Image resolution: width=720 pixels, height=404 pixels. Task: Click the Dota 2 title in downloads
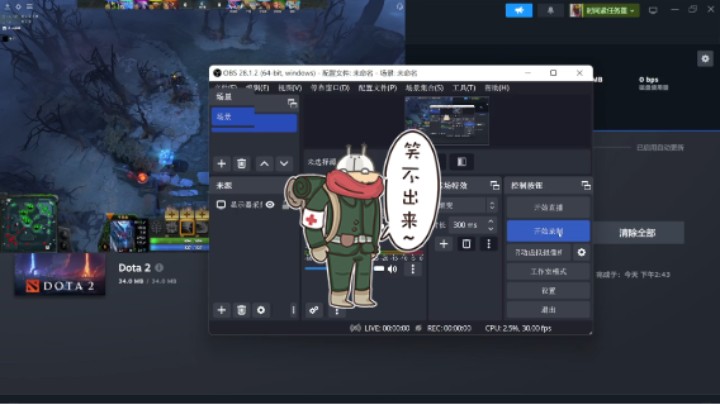(x=134, y=268)
